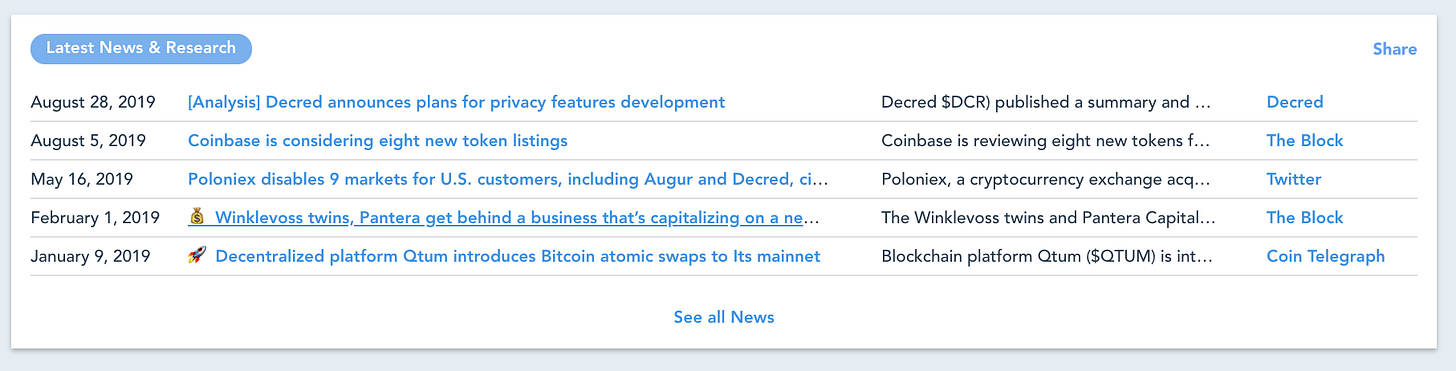The width and height of the screenshot is (1456, 371).
Task: Share the news list
Action: [x=1394, y=49]
